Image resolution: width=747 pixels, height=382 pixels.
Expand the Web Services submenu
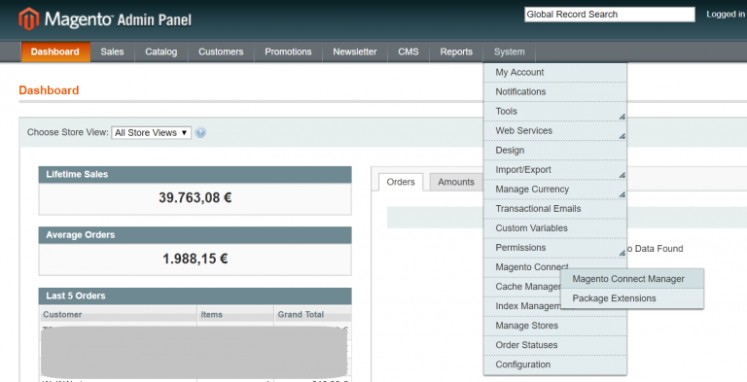point(555,131)
